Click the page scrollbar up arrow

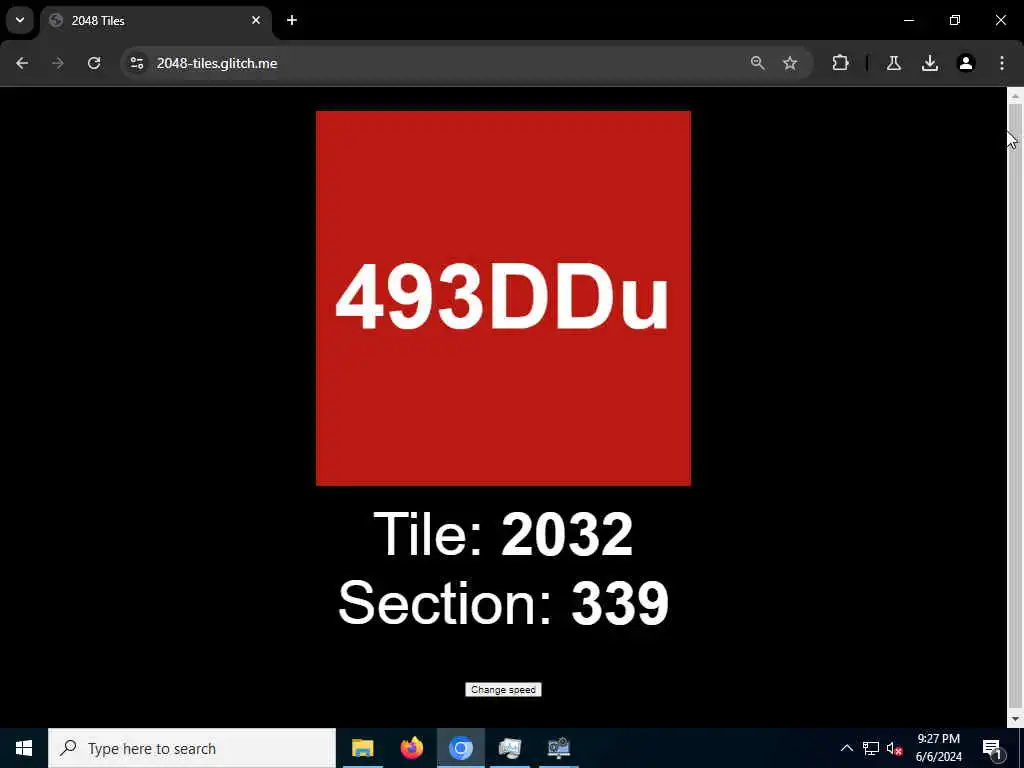click(1015, 96)
